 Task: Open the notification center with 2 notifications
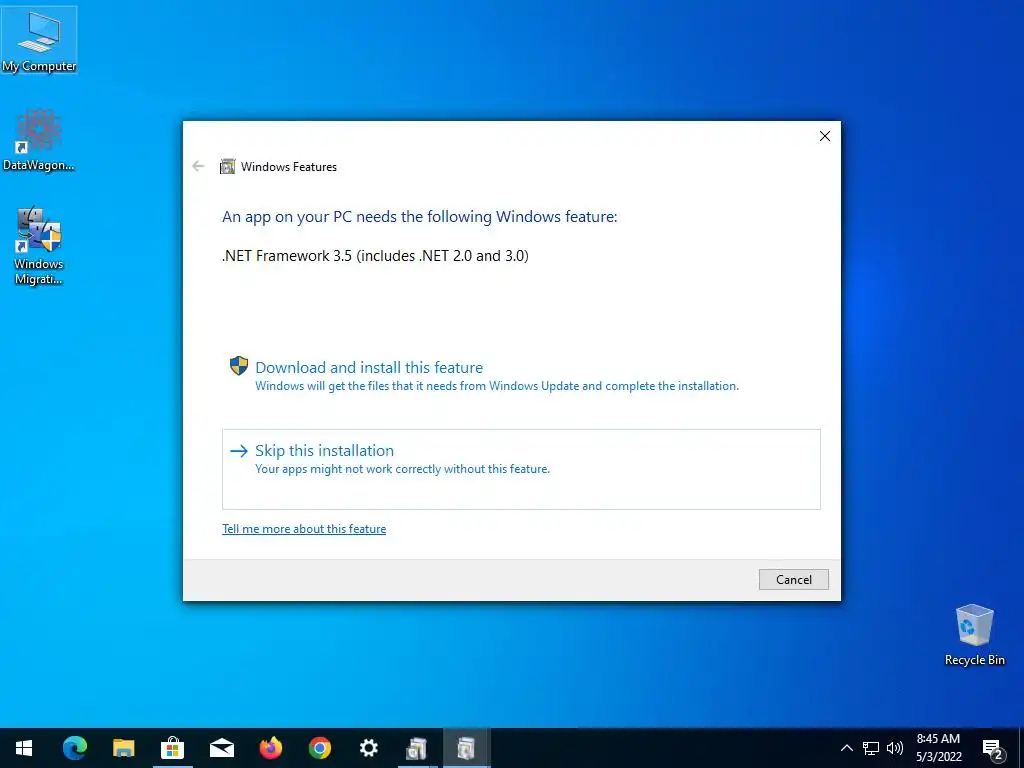click(993, 749)
